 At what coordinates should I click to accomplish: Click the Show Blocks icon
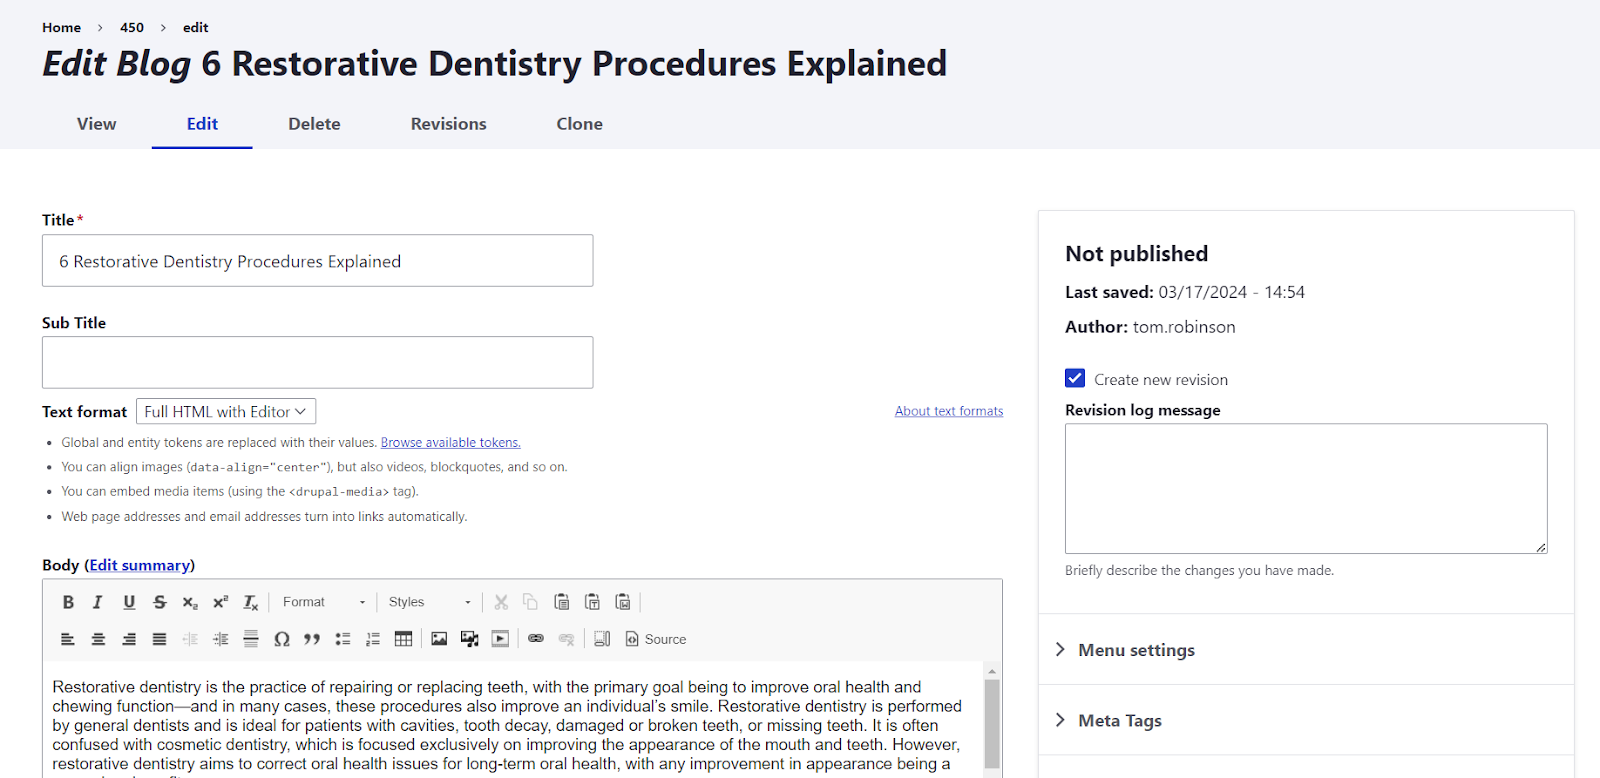[x=602, y=639]
